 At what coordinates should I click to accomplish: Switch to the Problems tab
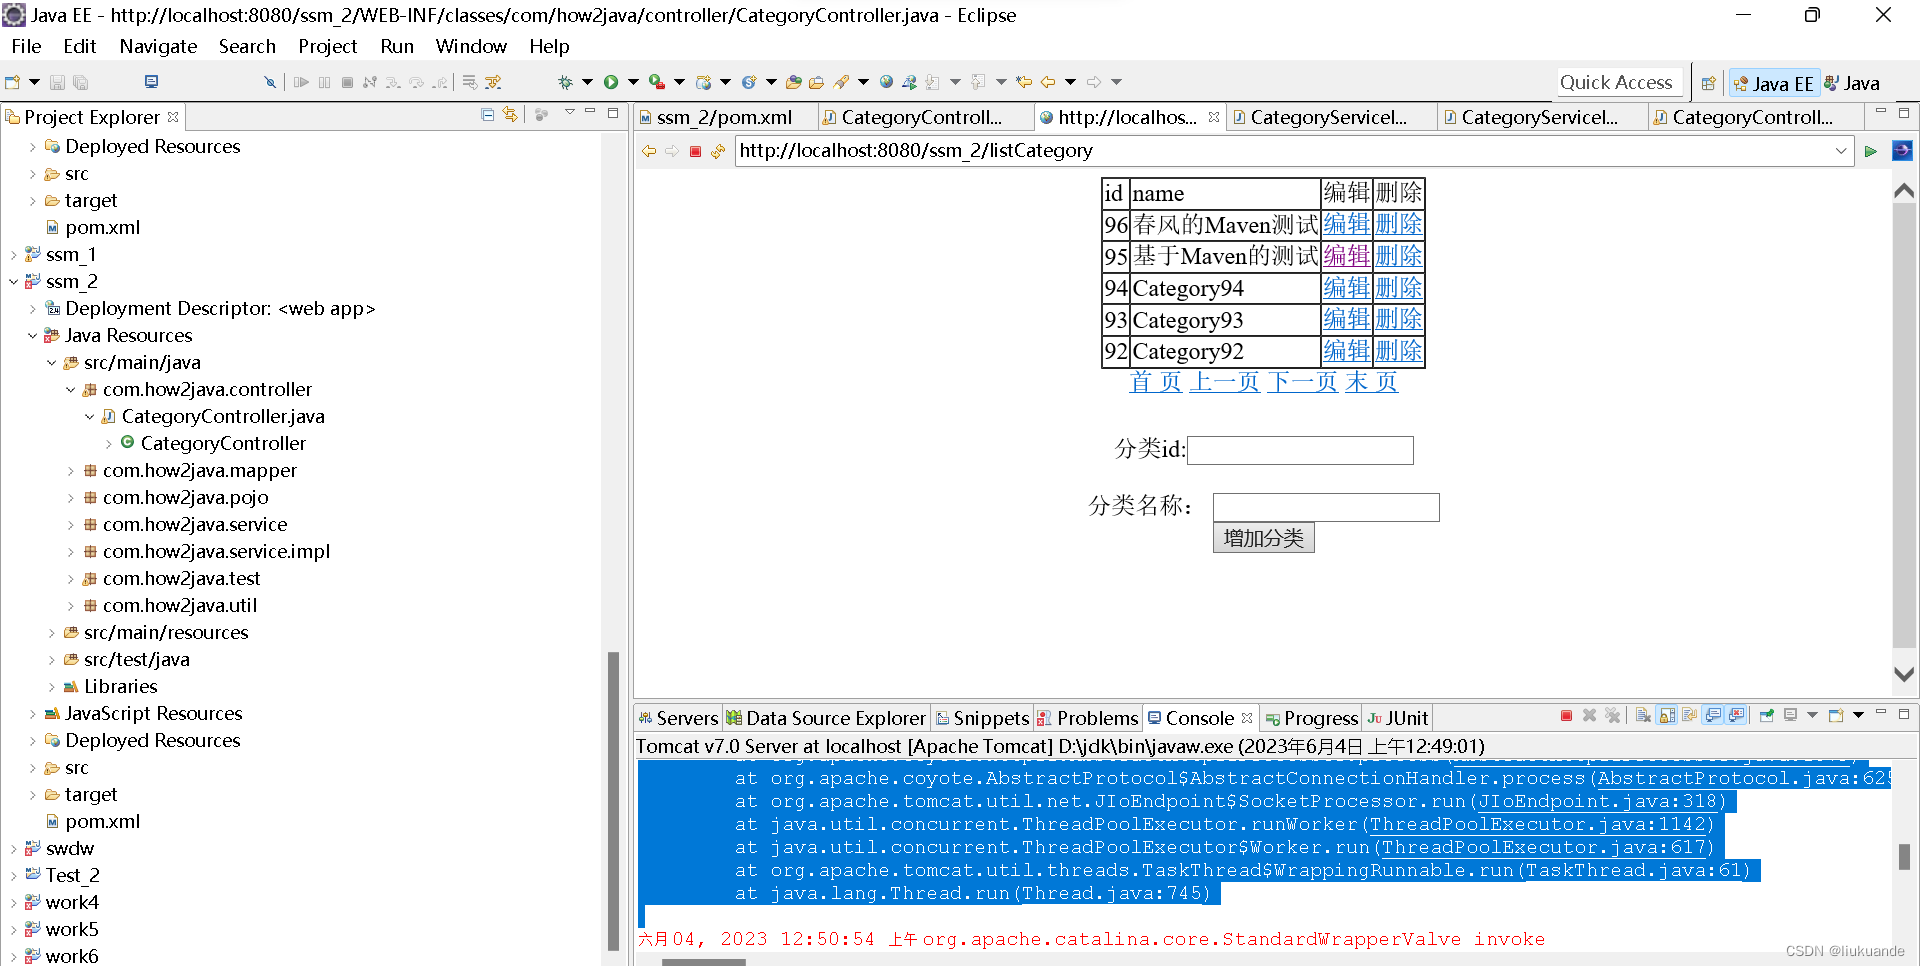click(1088, 718)
